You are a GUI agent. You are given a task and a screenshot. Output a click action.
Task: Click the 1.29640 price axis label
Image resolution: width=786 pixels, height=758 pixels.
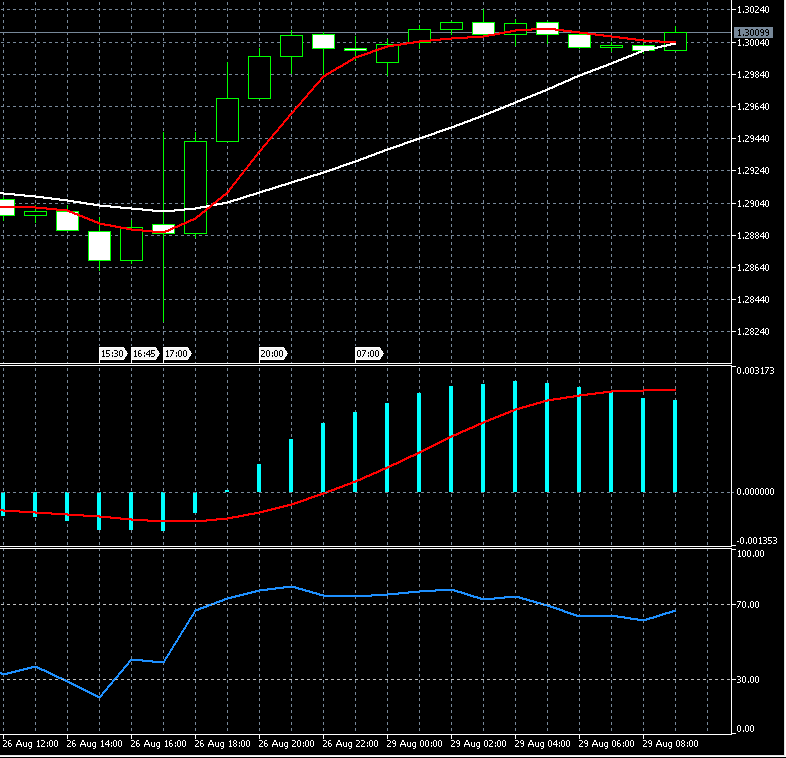[x=753, y=107]
